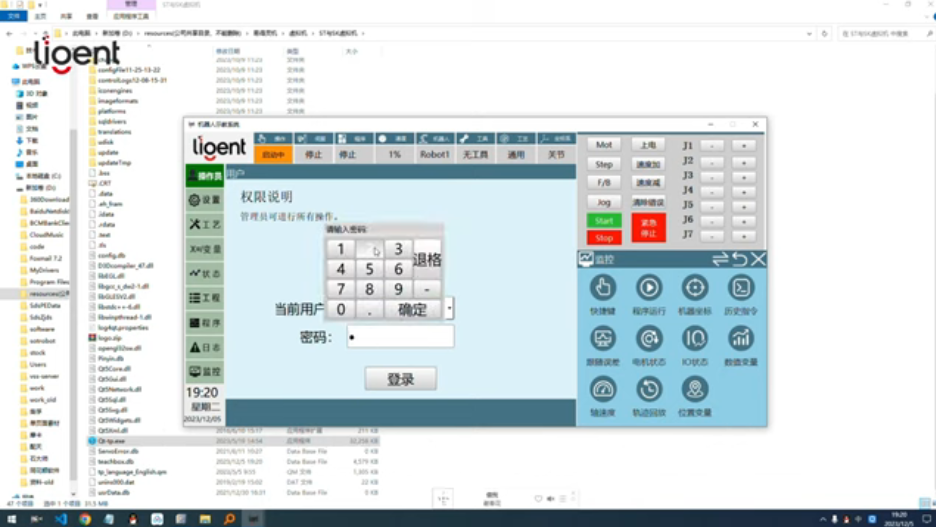Jog J1 in the plus direction
Viewport: 936px width, 527px height.
[744, 146]
